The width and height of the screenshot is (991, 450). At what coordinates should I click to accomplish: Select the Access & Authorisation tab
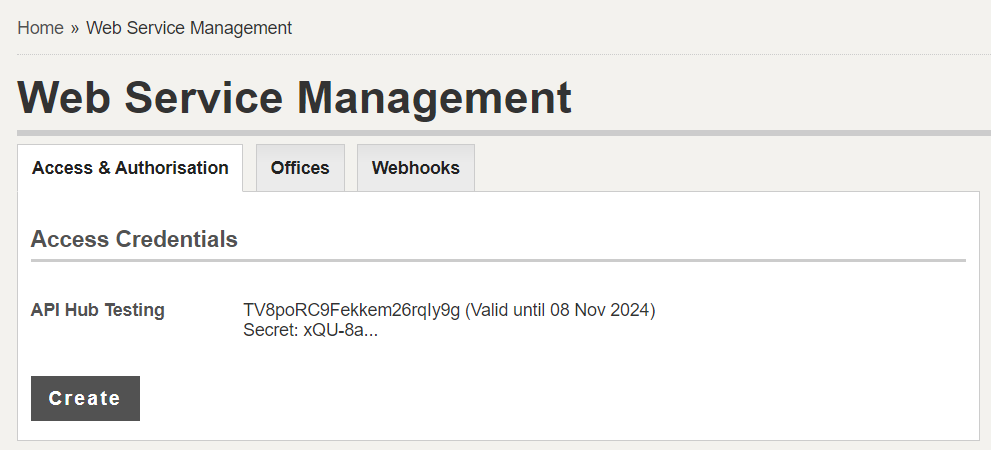coord(130,168)
